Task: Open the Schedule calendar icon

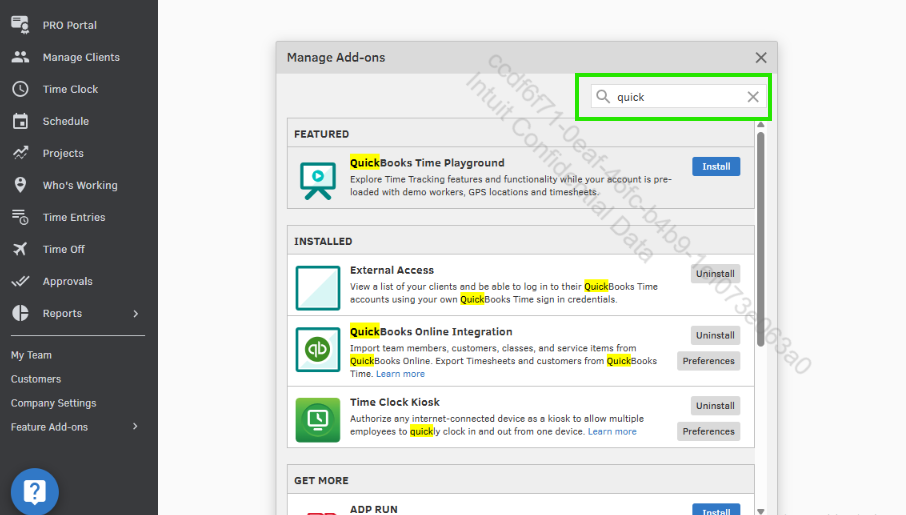Action: pyautogui.click(x=20, y=121)
